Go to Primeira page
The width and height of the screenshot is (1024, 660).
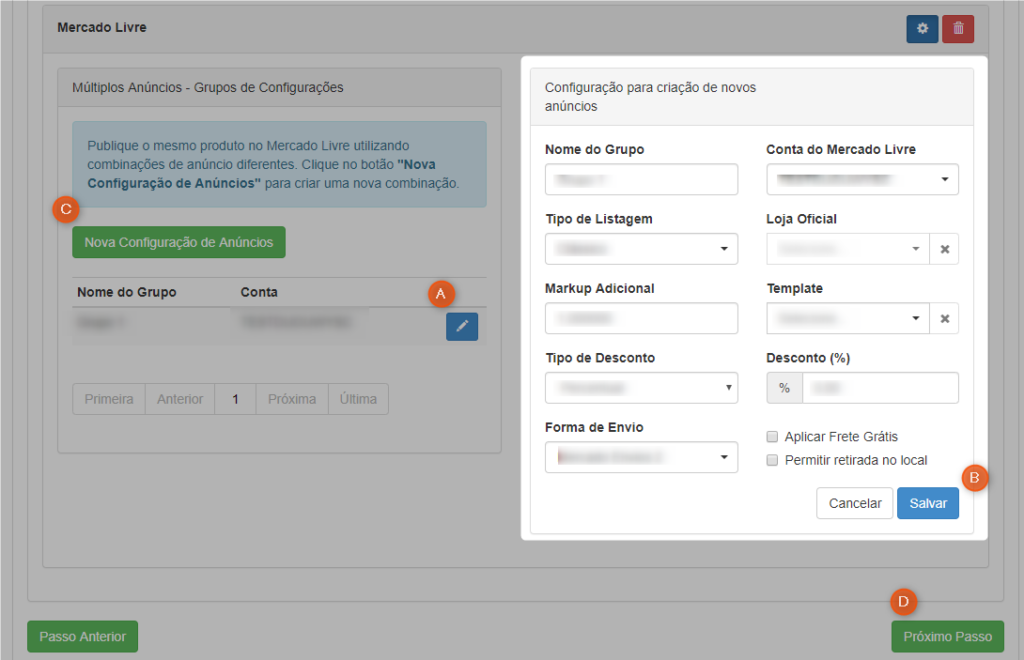[109, 399]
